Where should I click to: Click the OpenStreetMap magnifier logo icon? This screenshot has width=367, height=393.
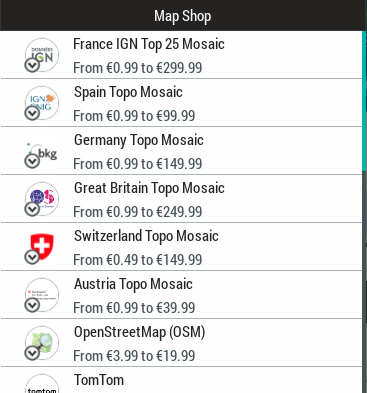(42, 343)
